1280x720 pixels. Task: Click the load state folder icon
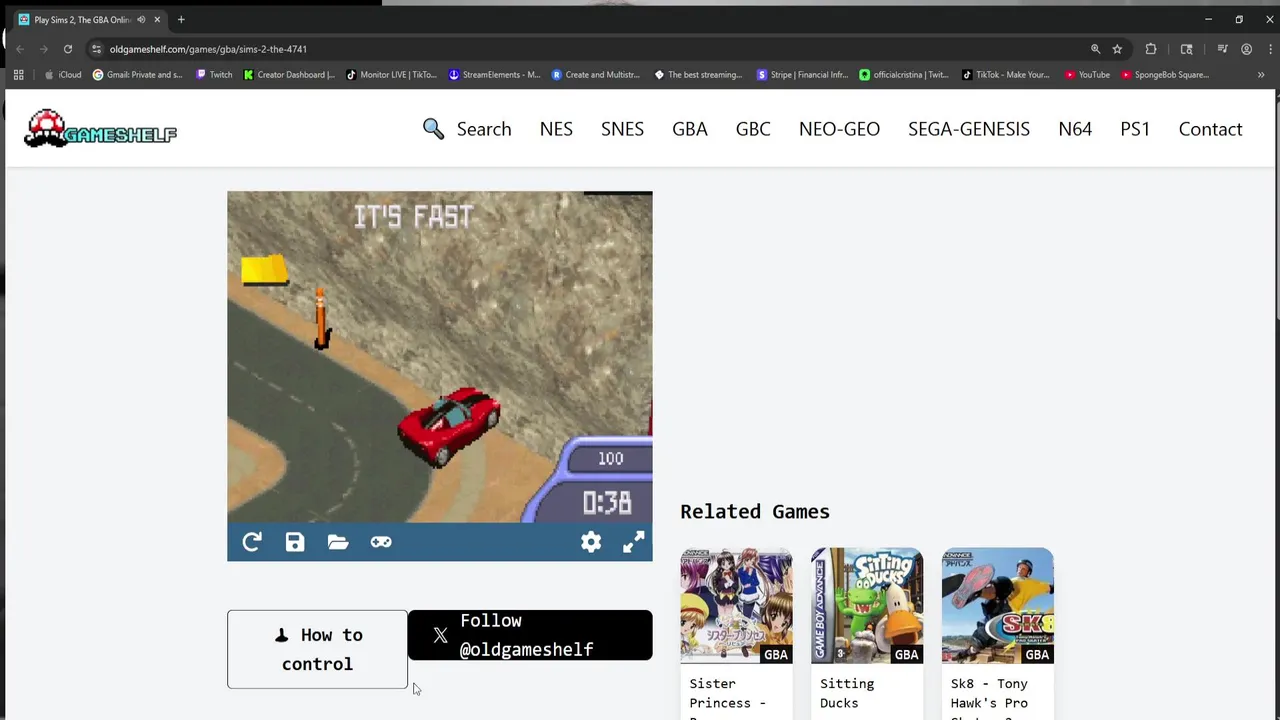pos(338,542)
